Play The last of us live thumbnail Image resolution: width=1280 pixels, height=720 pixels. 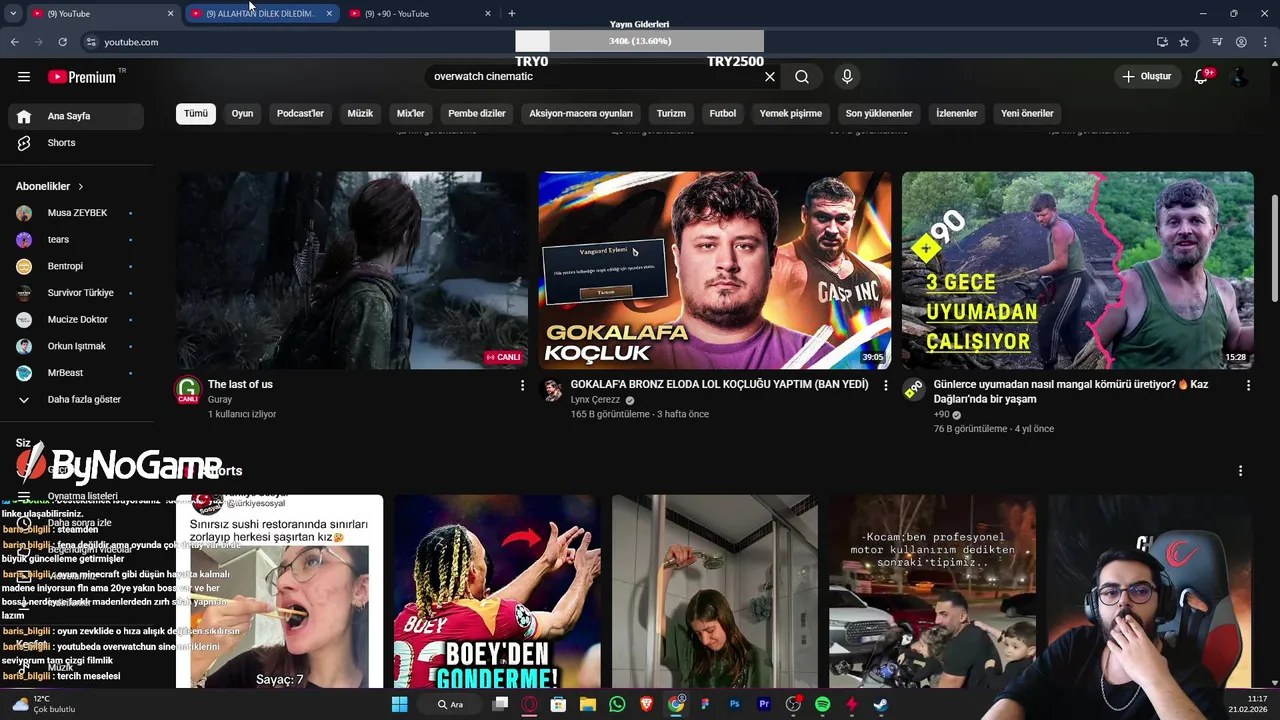click(352, 270)
